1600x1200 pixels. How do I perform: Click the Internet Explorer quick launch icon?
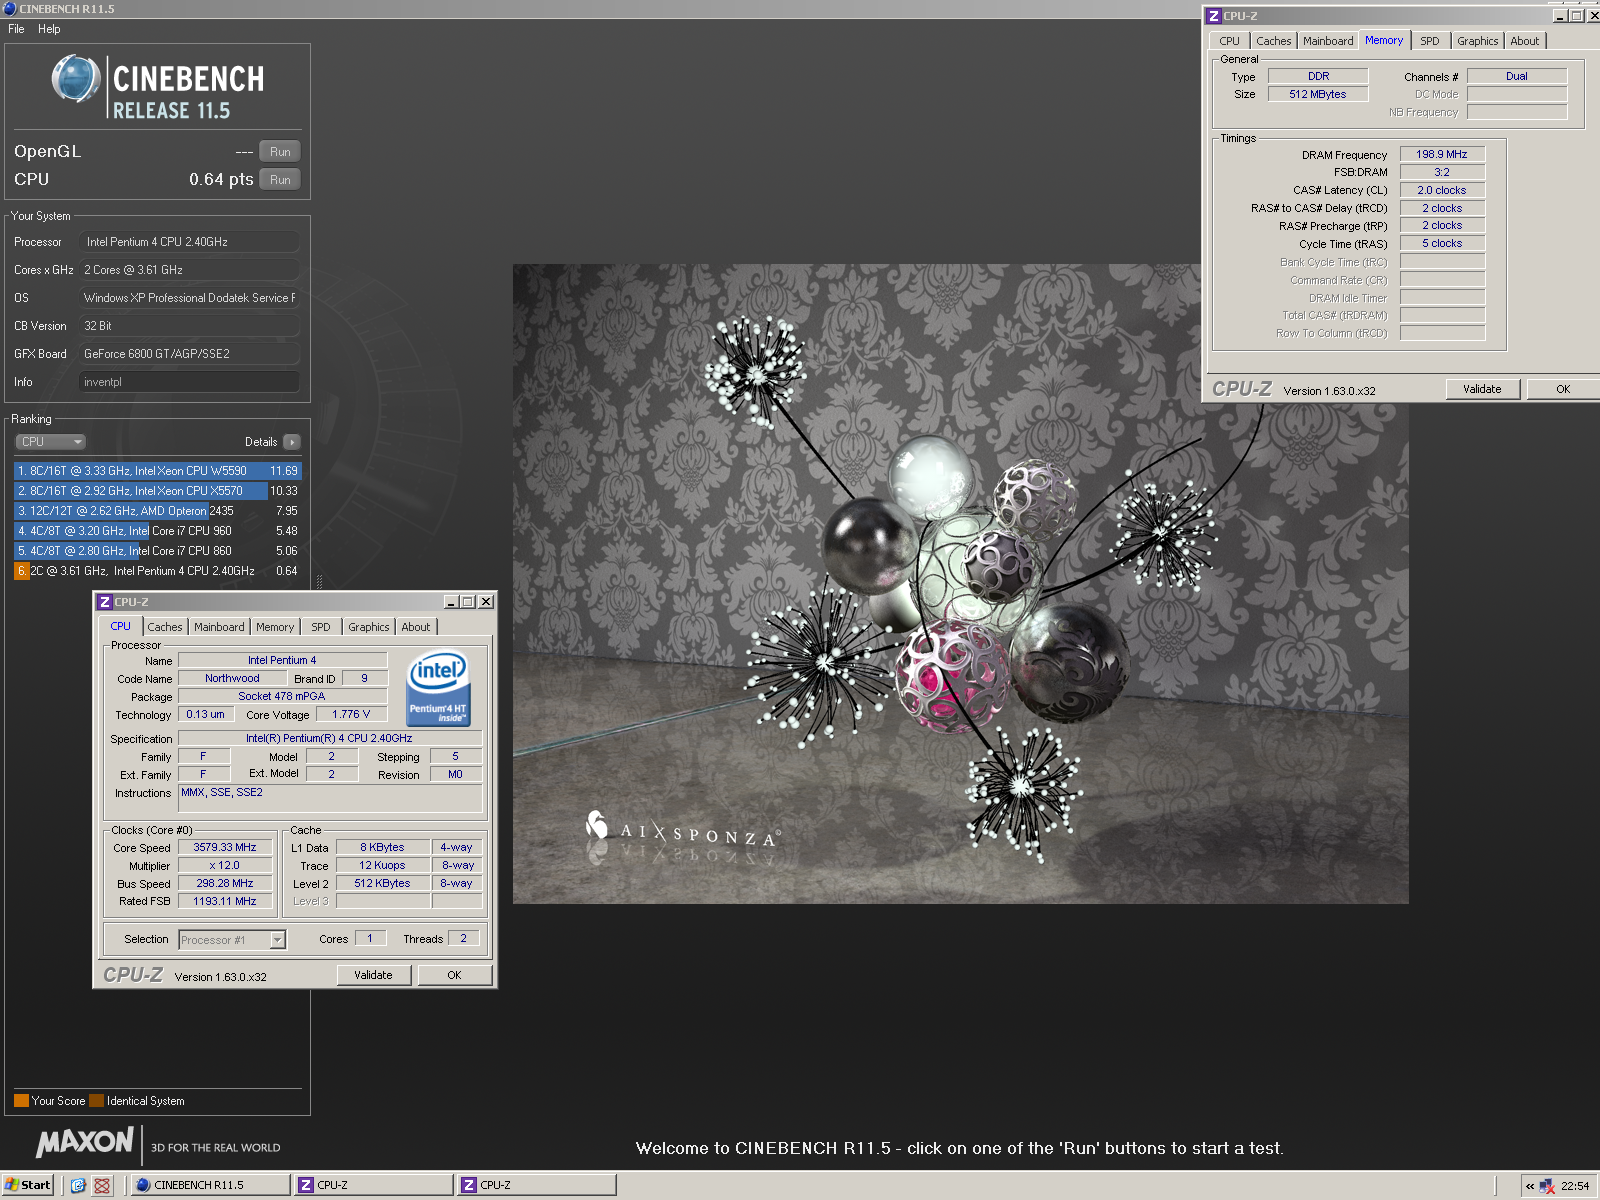click(78, 1185)
